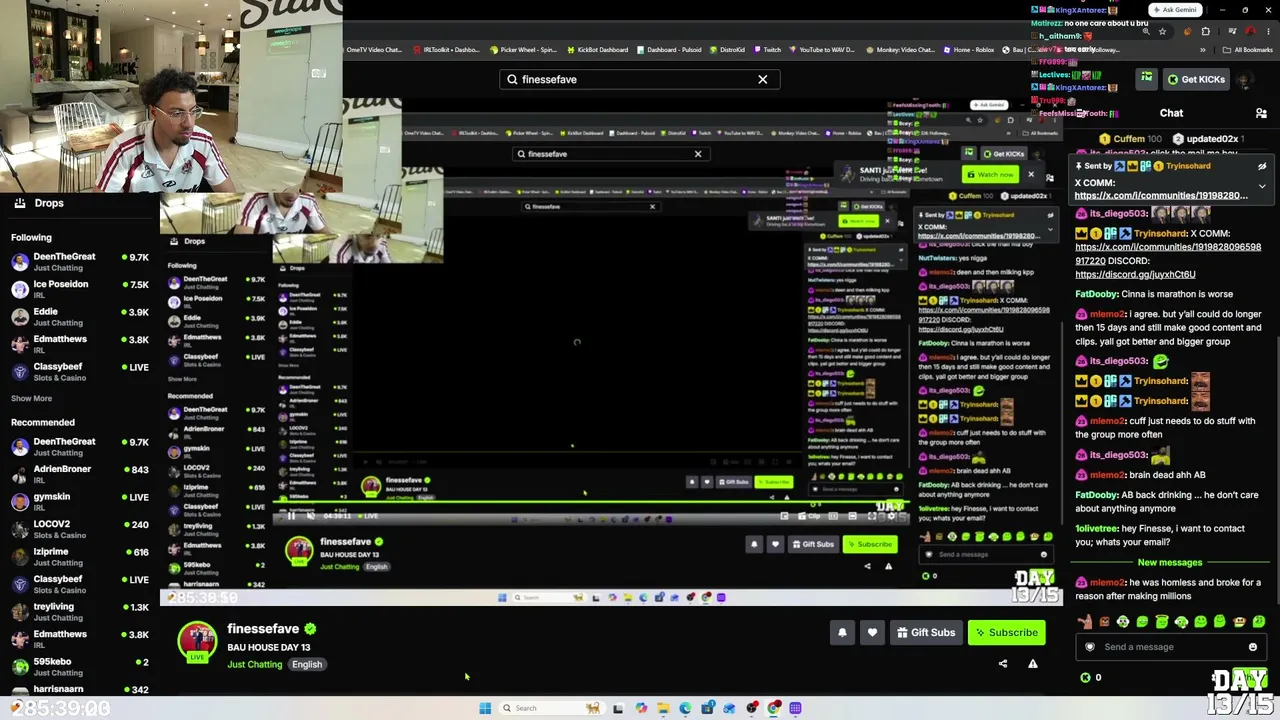Follow the channel with the heart button
This screenshot has height=720, width=1280.
(x=872, y=632)
